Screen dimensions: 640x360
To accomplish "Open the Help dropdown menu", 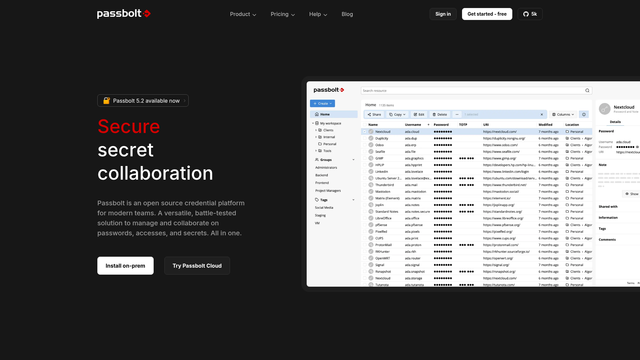I will pos(318,14).
